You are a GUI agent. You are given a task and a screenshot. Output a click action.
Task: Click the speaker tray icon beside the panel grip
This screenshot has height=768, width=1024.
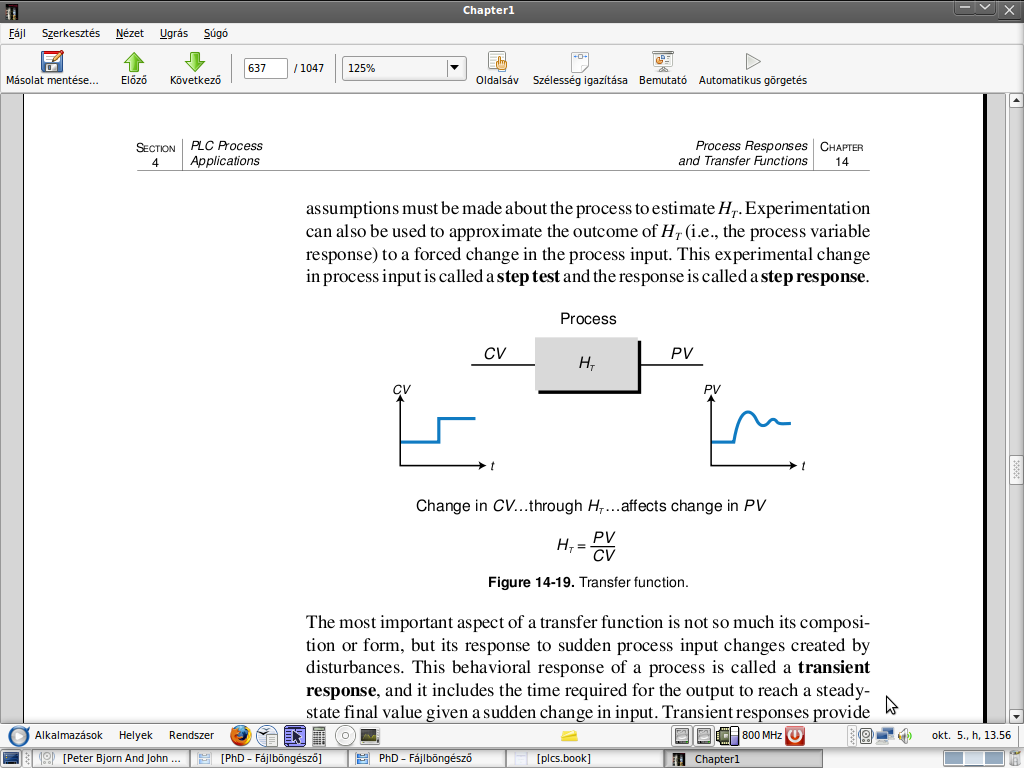(866, 736)
